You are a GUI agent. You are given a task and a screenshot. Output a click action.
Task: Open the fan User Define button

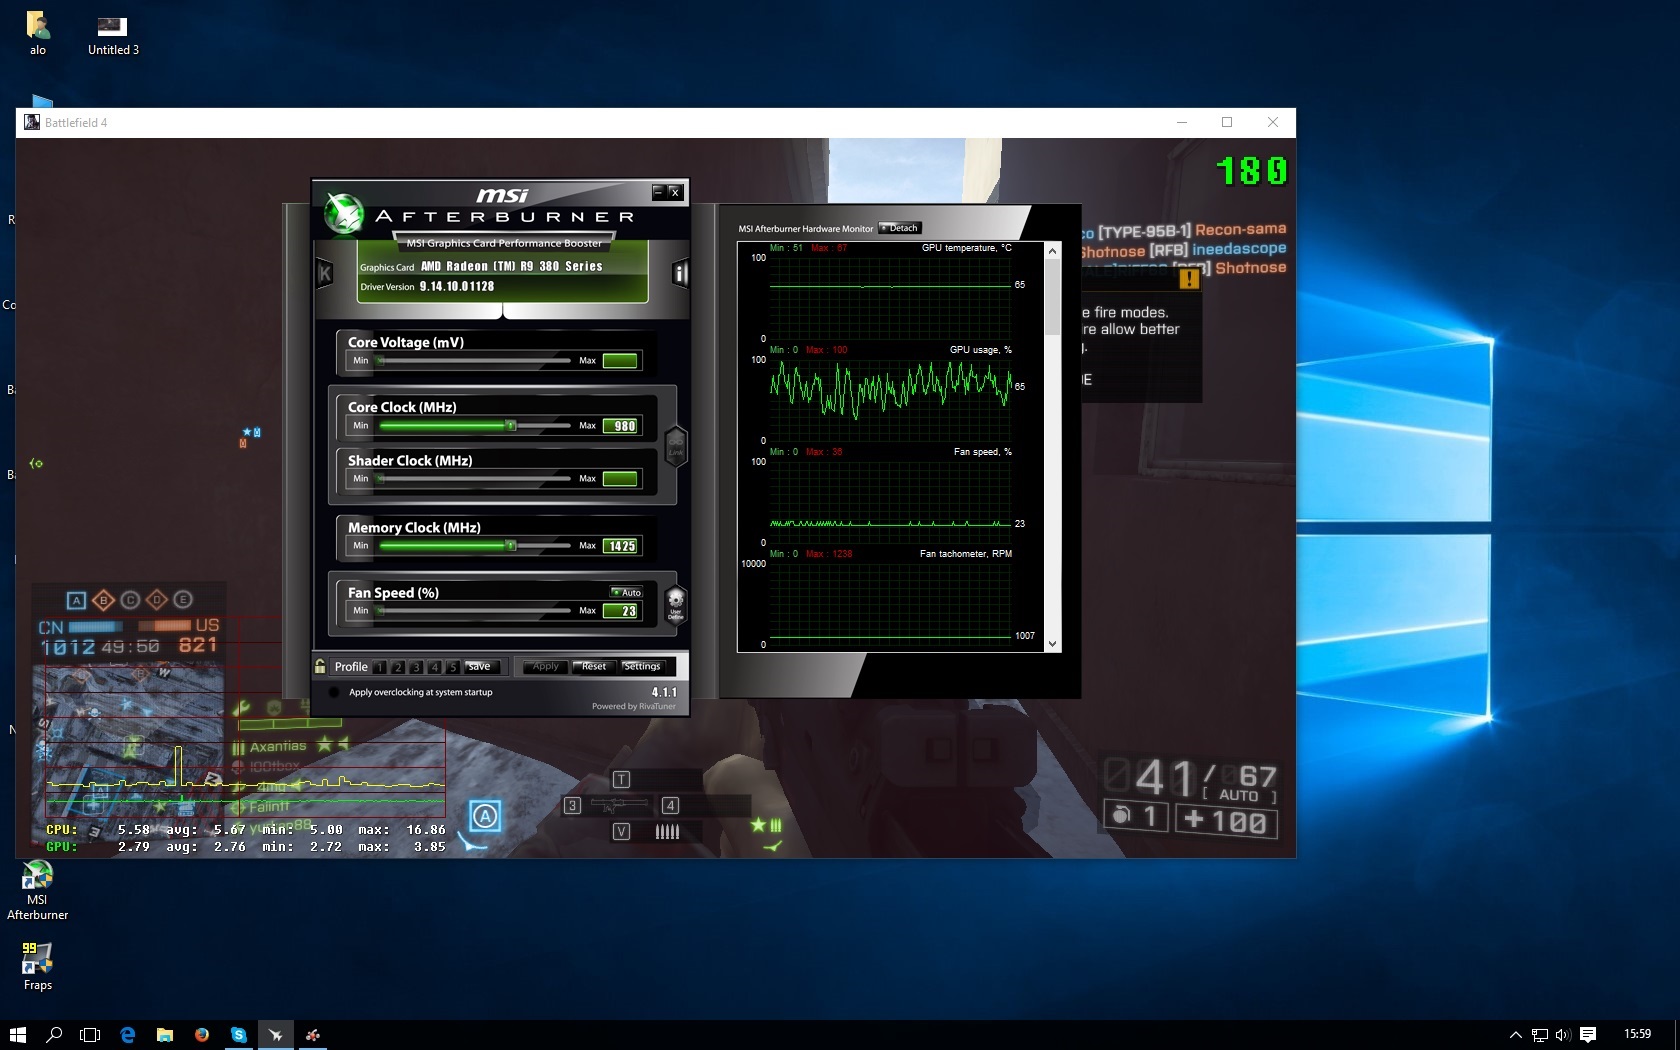(676, 605)
